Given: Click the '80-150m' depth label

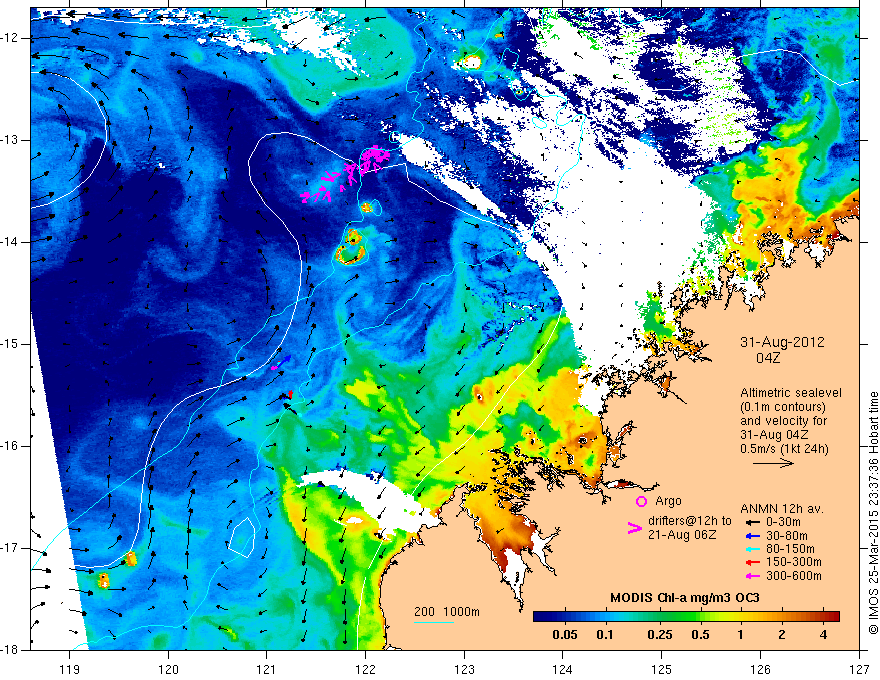Looking at the screenshot, I should click(x=790, y=549).
